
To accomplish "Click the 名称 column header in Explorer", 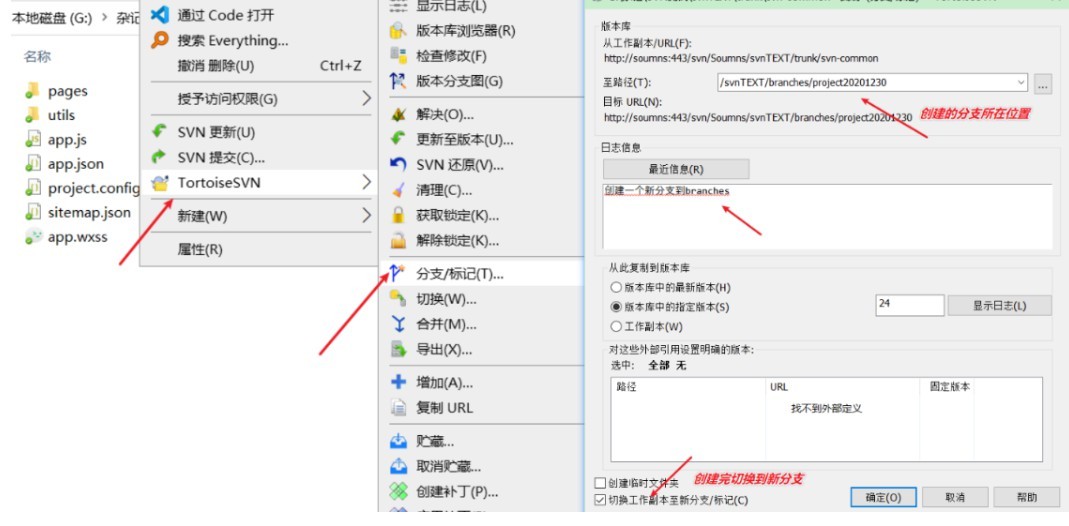I will [37, 57].
